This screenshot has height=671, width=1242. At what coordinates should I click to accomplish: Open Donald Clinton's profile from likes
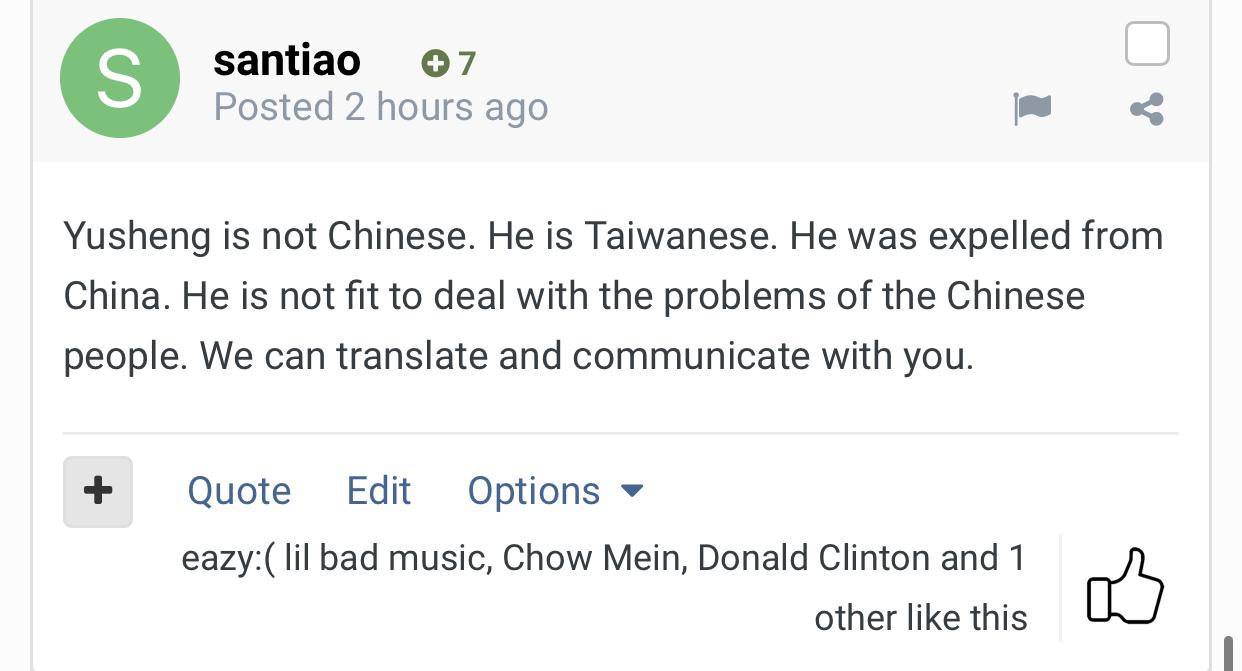tap(814, 558)
